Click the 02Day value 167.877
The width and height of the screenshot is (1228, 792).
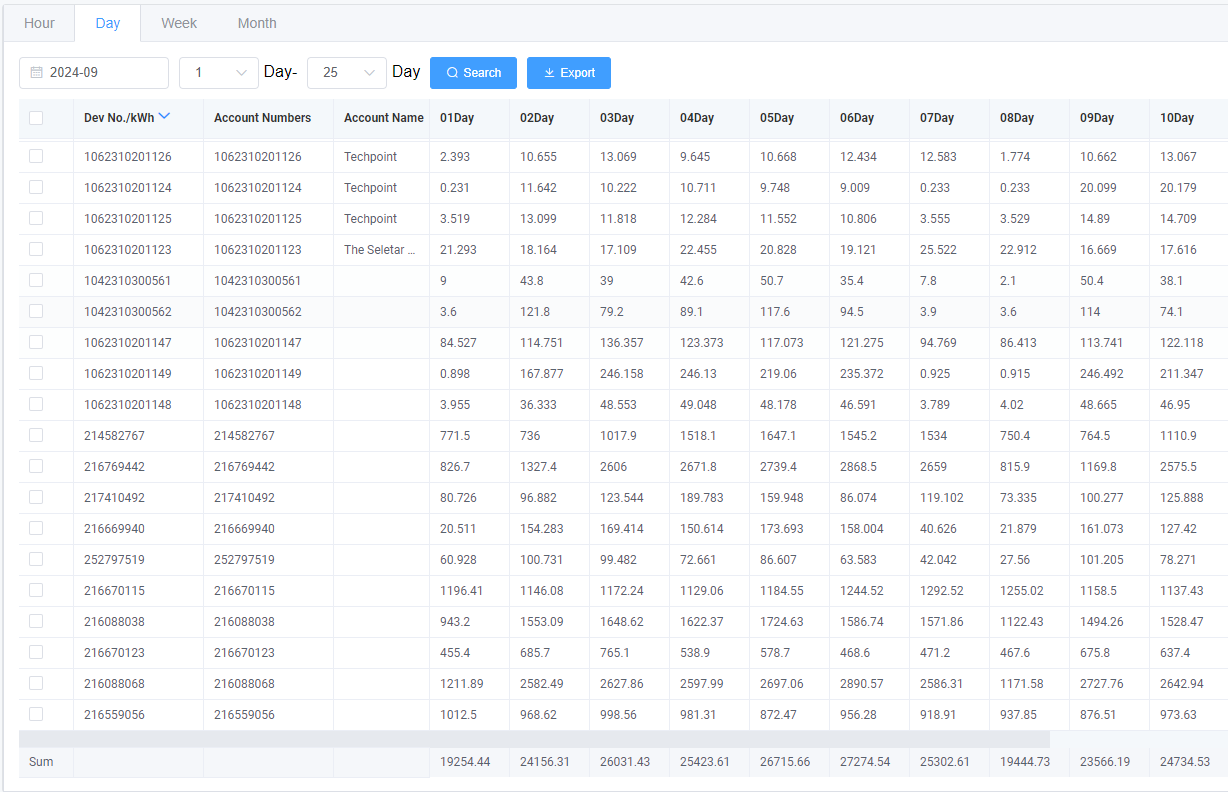(x=542, y=373)
